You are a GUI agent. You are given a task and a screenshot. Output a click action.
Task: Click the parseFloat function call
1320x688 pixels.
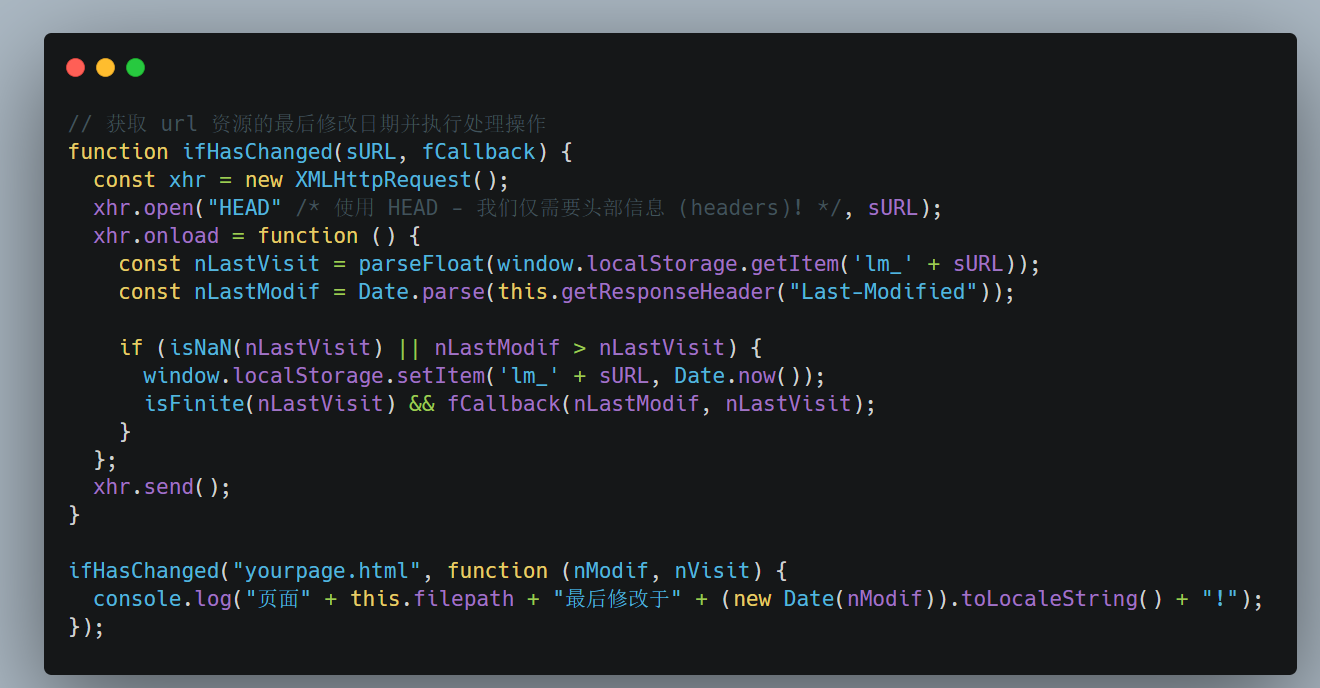click(x=421, y=264)
